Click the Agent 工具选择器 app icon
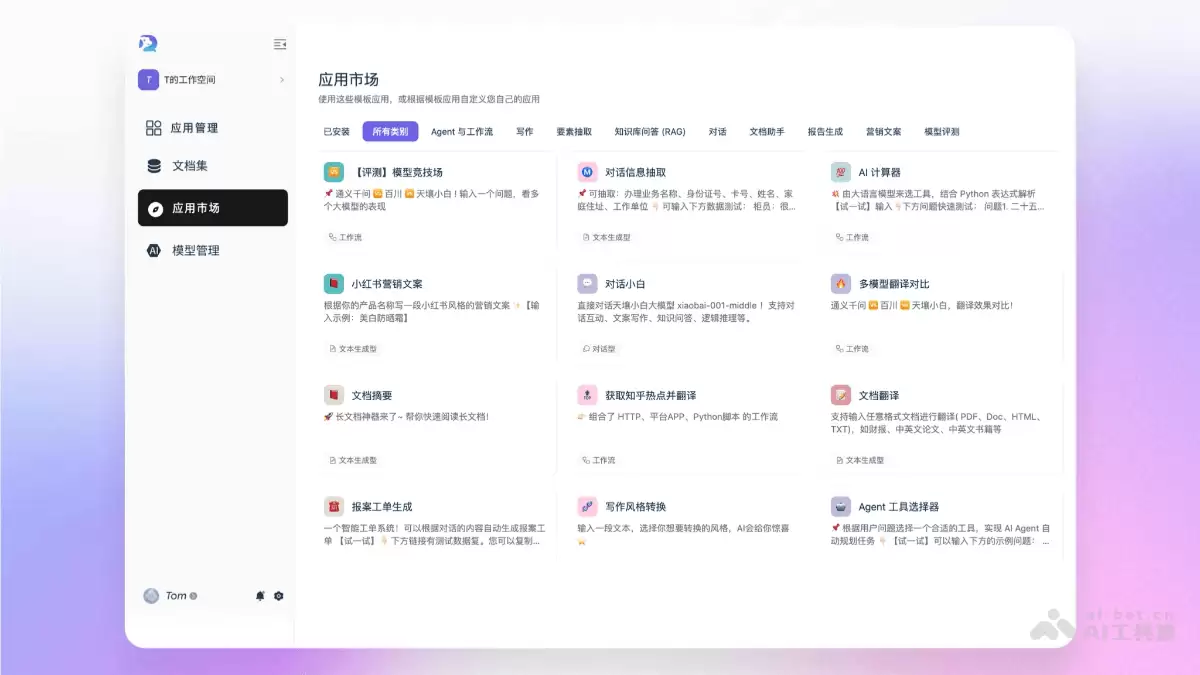The height and width of the screenshot is (675, 1200). click(x=841, y=506)
